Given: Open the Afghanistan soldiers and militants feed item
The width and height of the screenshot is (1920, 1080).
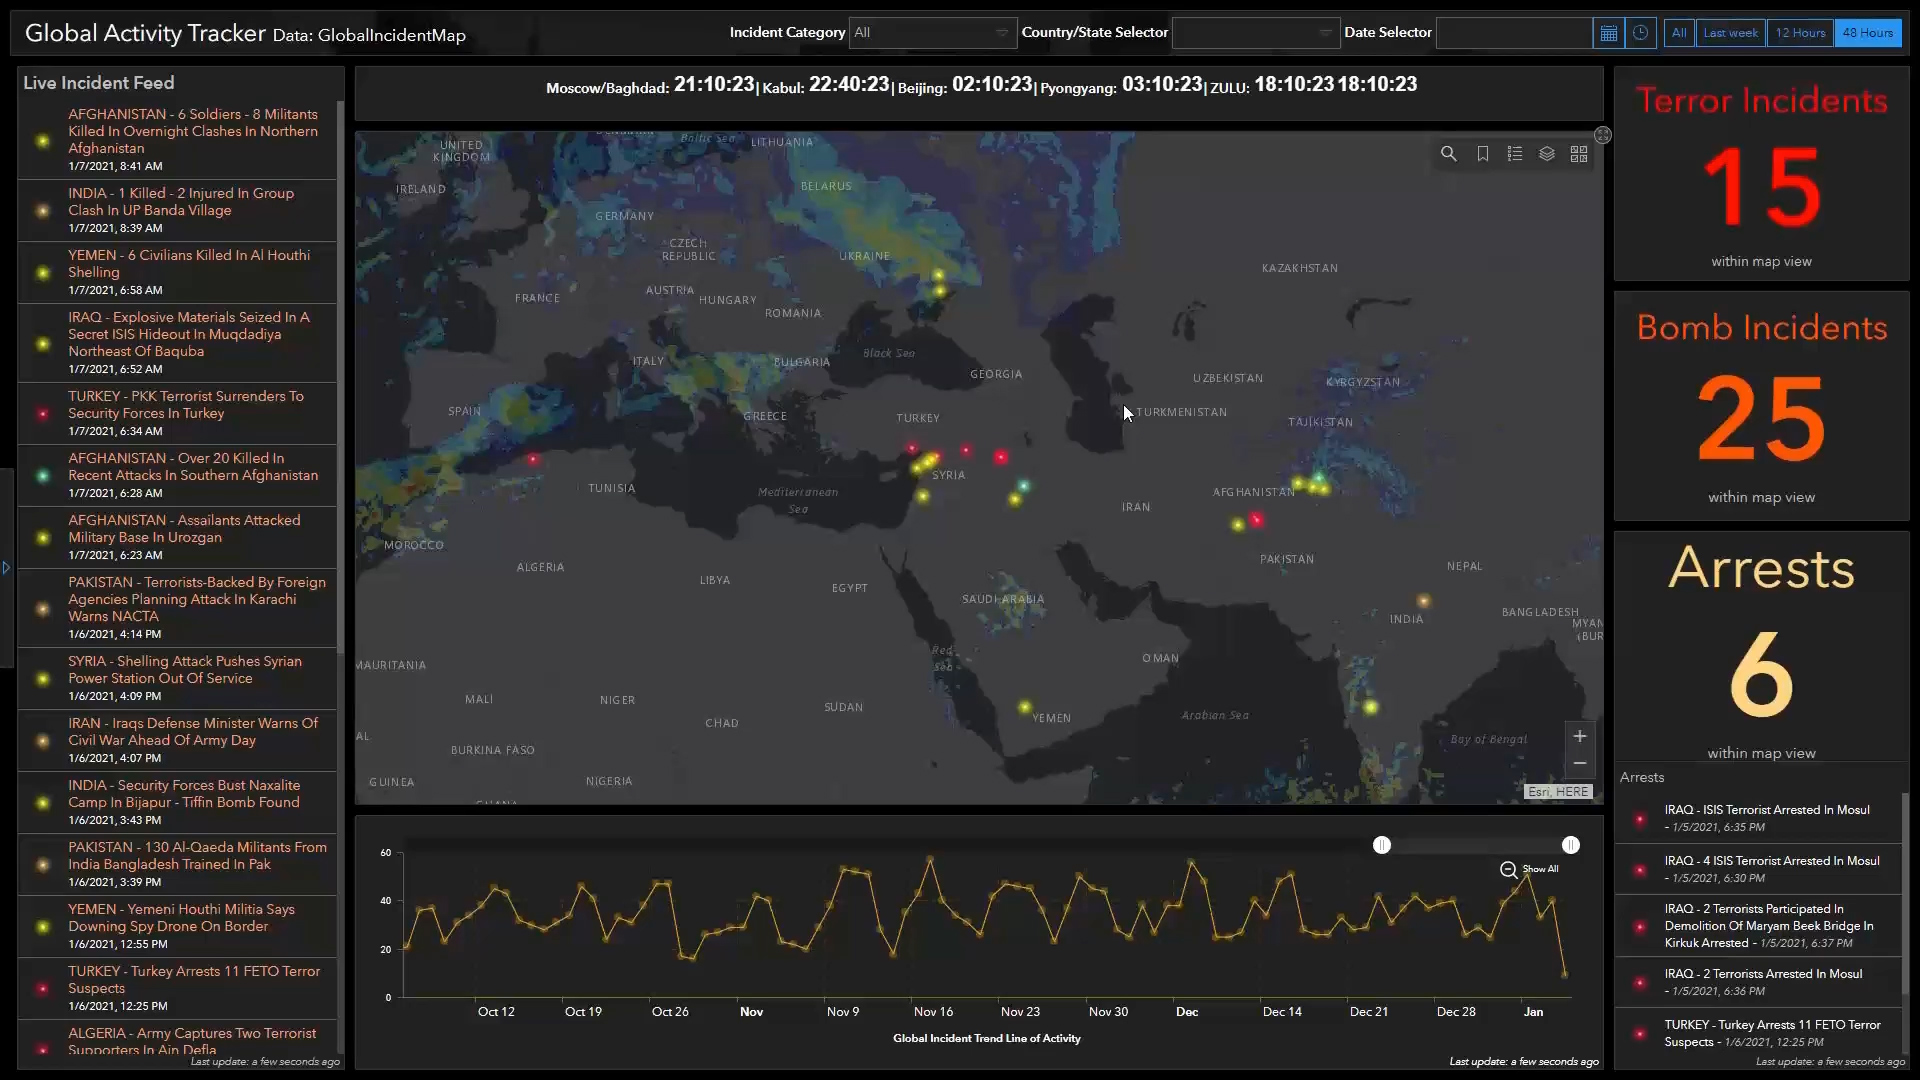Looking at the screenshot, I should click(x=192, y=131).
